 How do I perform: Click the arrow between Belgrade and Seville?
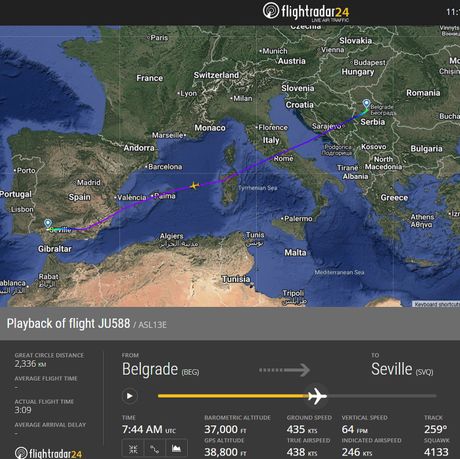point(285,370)
